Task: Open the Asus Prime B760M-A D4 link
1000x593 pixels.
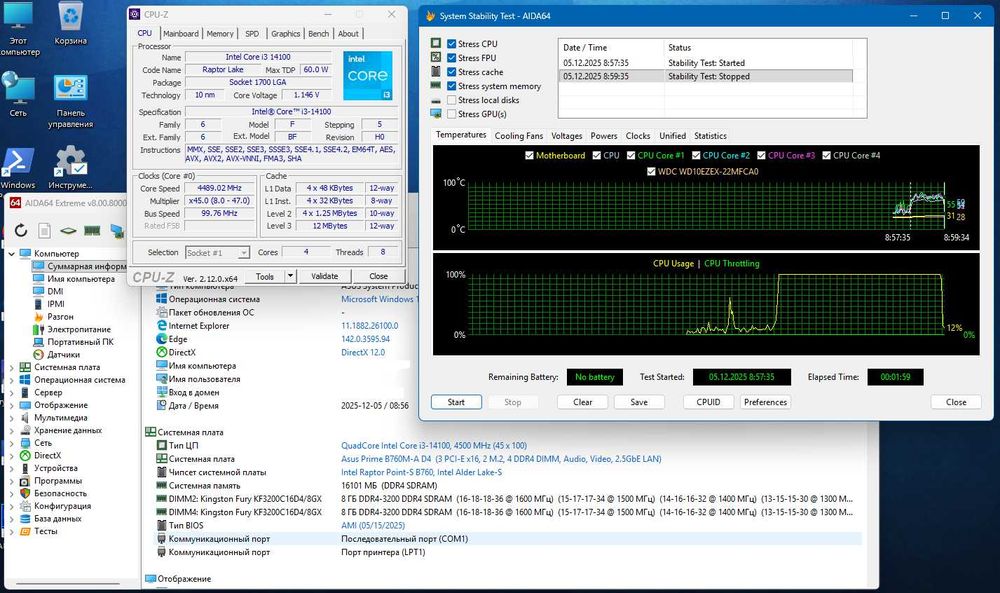Action: 501,458
